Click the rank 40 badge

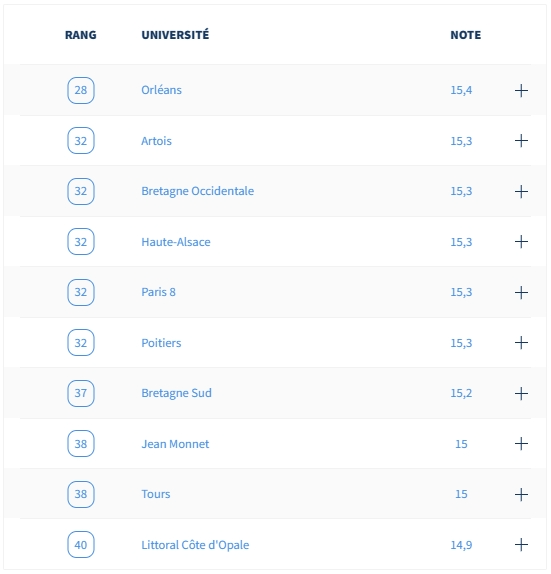(x=81, y=545)
